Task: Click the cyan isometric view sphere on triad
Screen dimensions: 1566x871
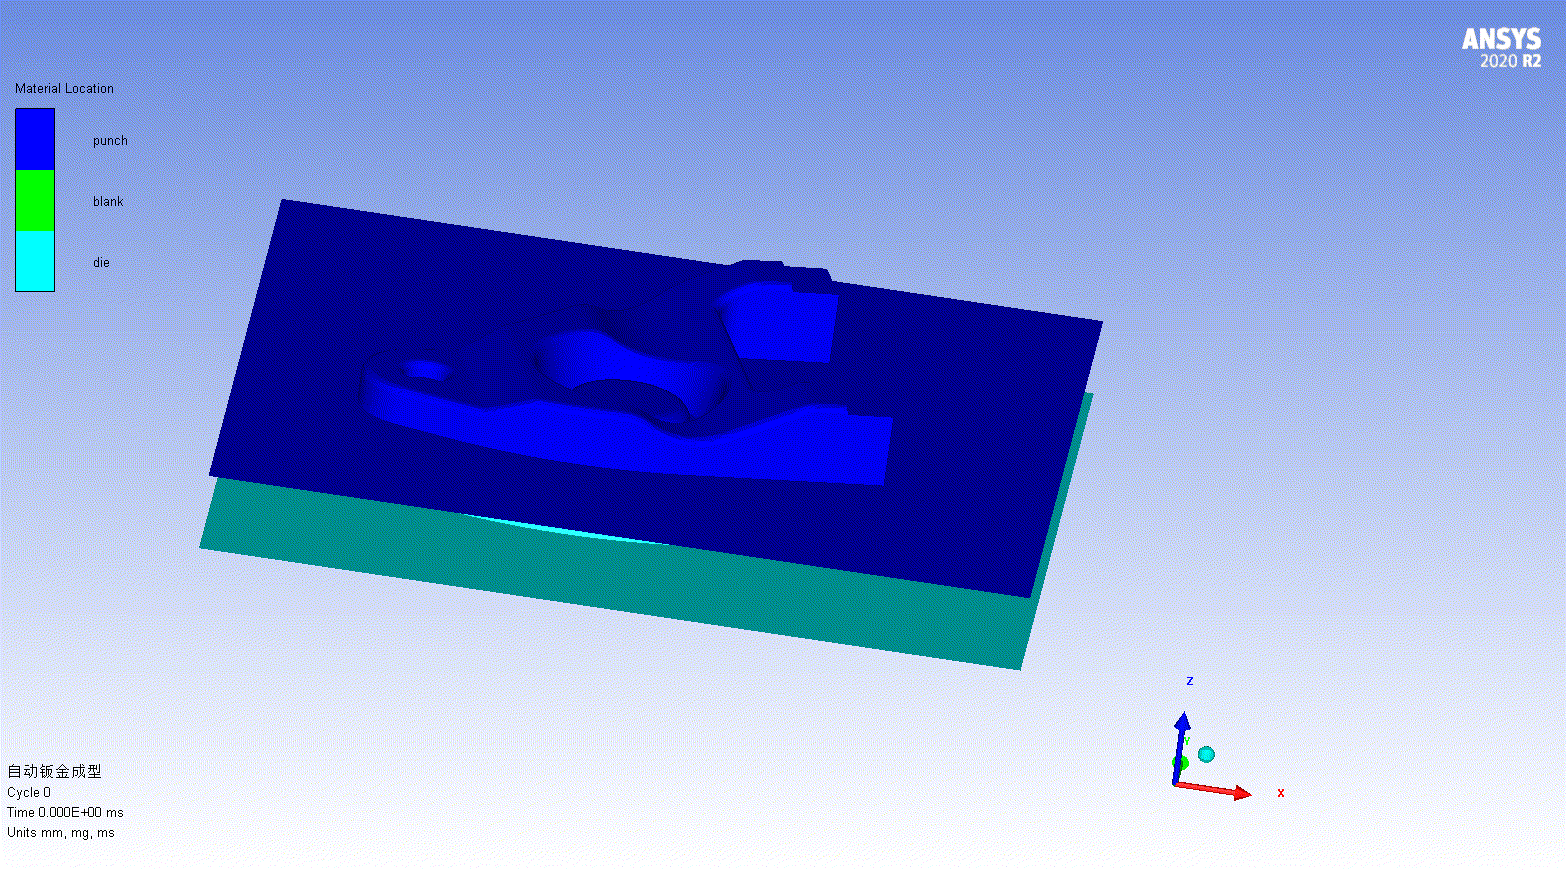Action: click(1206, 754)
